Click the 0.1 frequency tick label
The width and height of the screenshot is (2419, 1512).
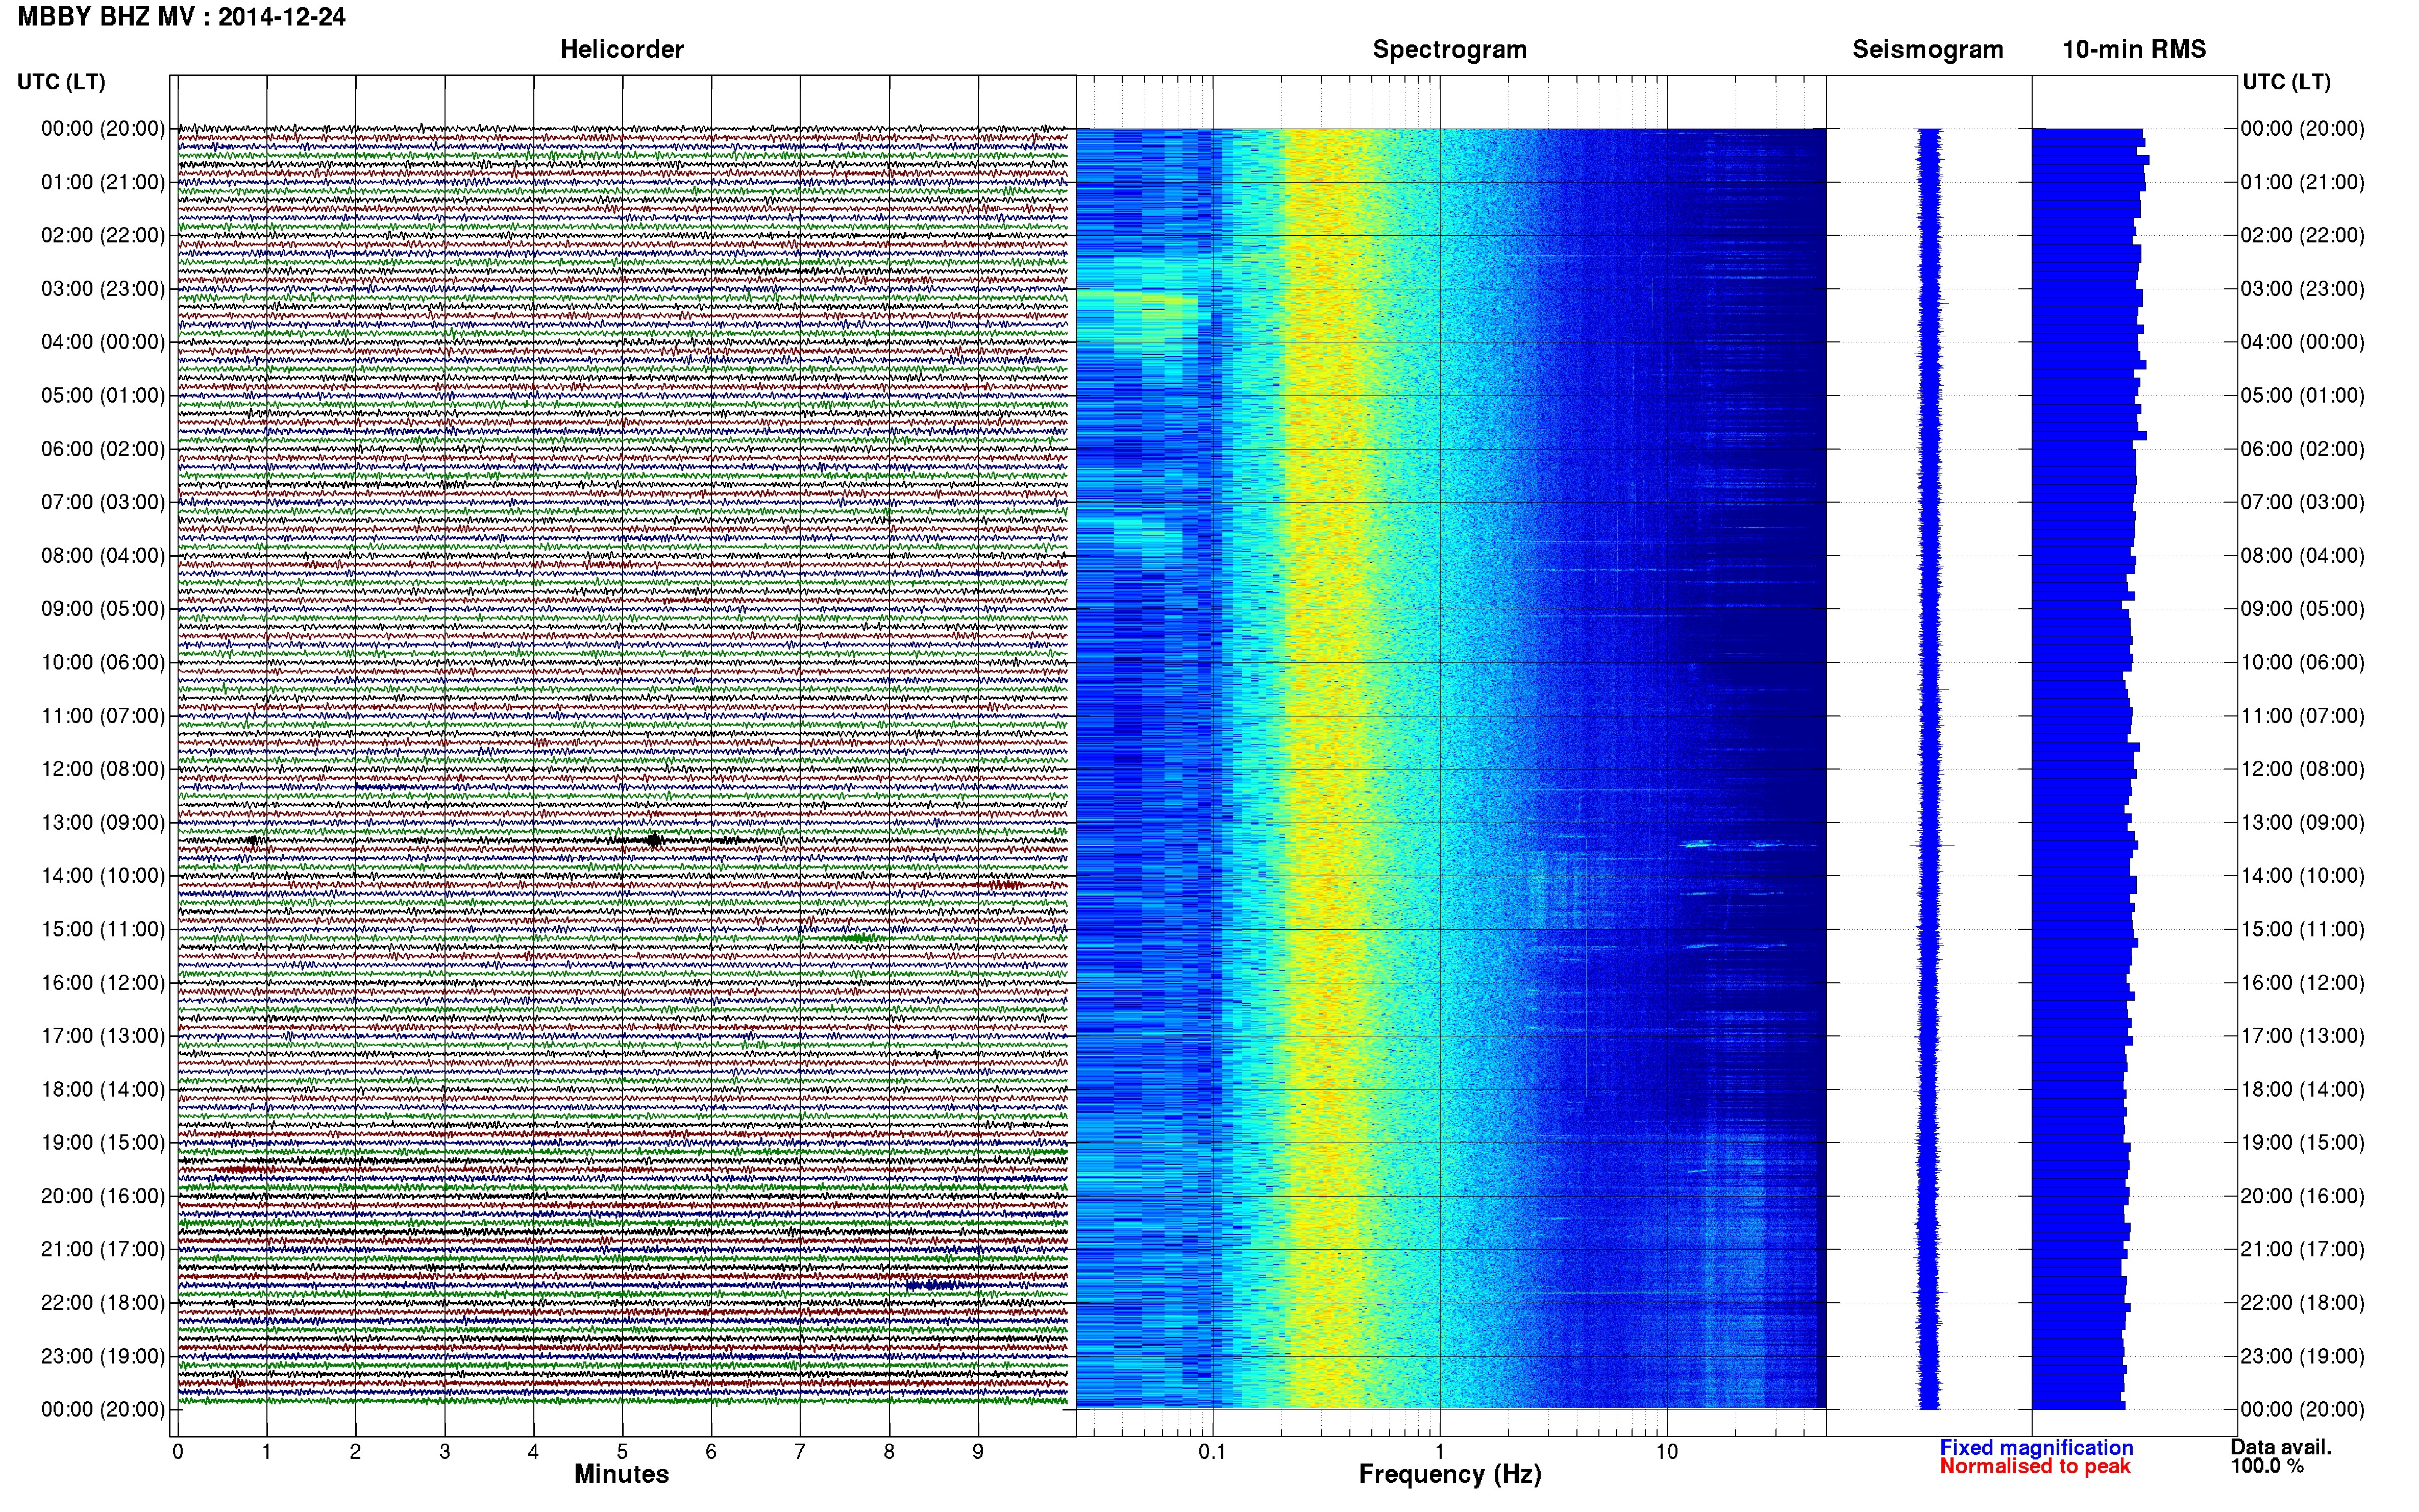[1212, 1451]
